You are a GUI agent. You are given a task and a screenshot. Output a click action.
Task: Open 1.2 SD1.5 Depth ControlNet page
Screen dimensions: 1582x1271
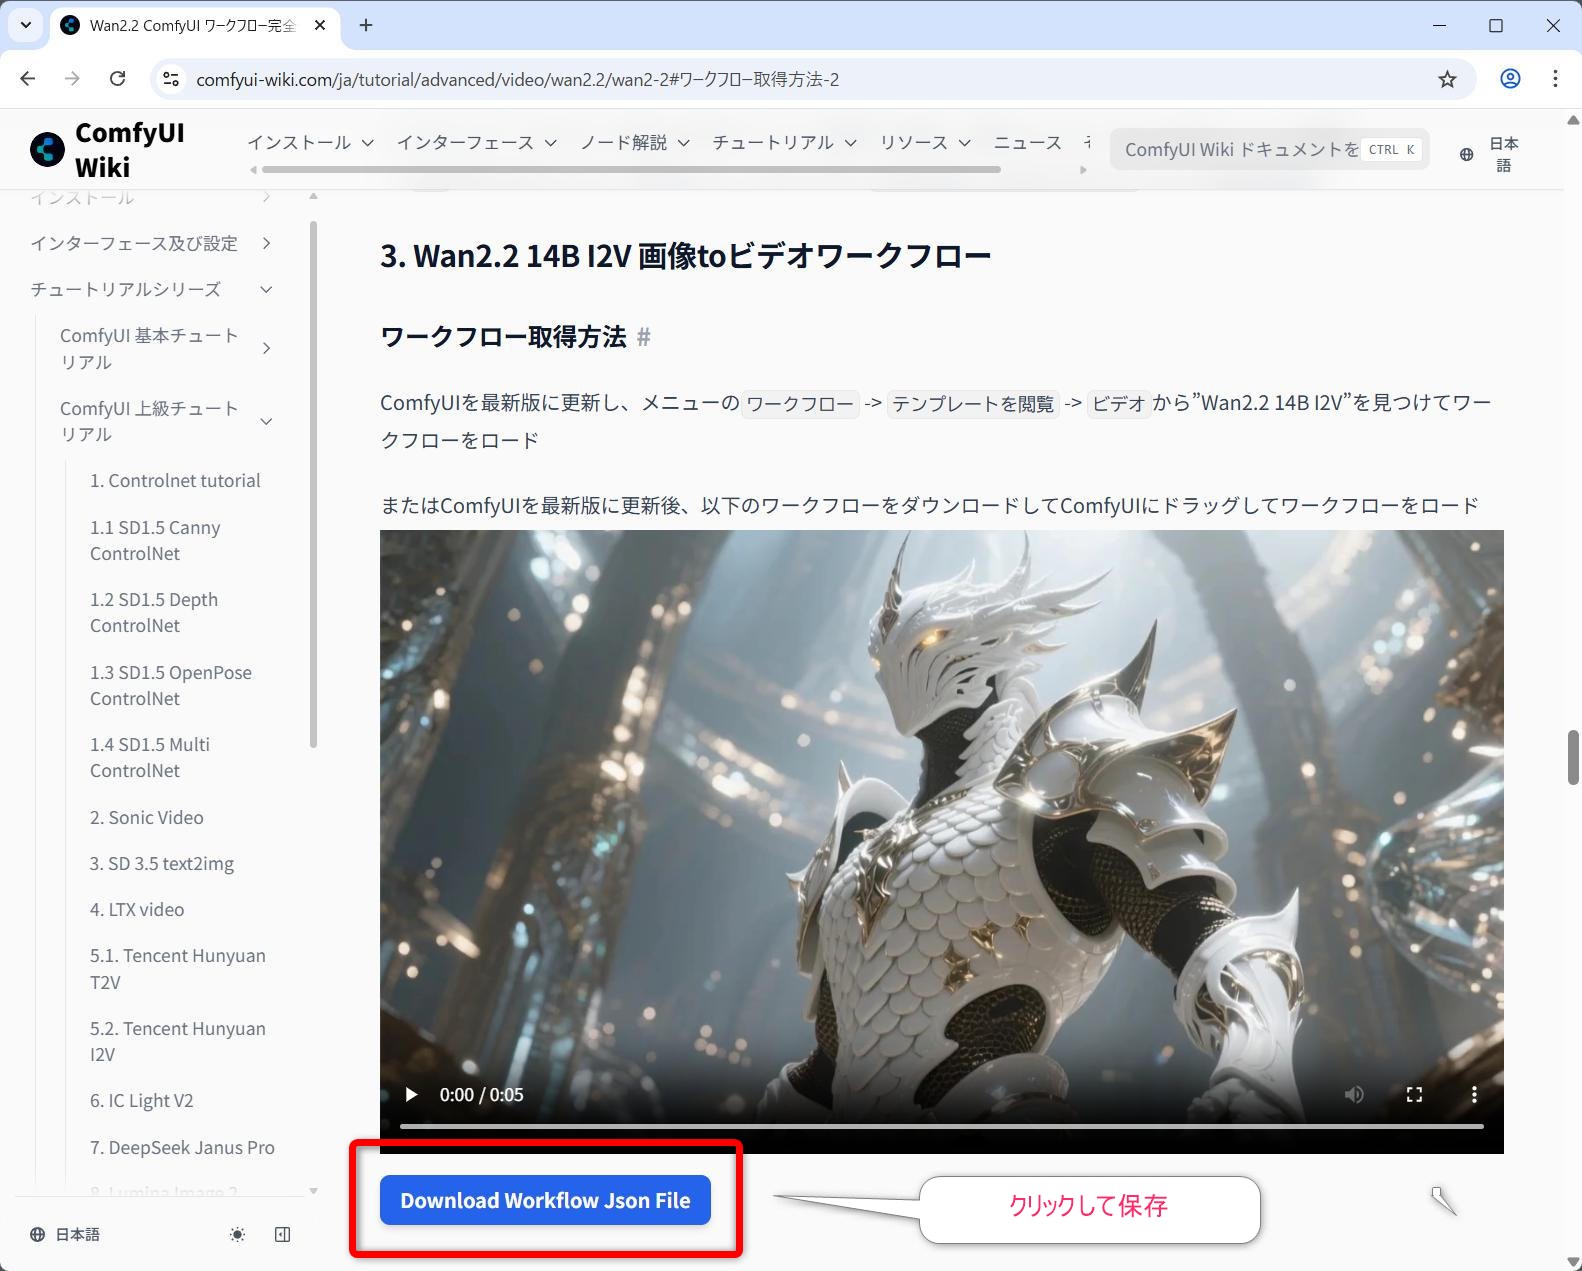154,612
